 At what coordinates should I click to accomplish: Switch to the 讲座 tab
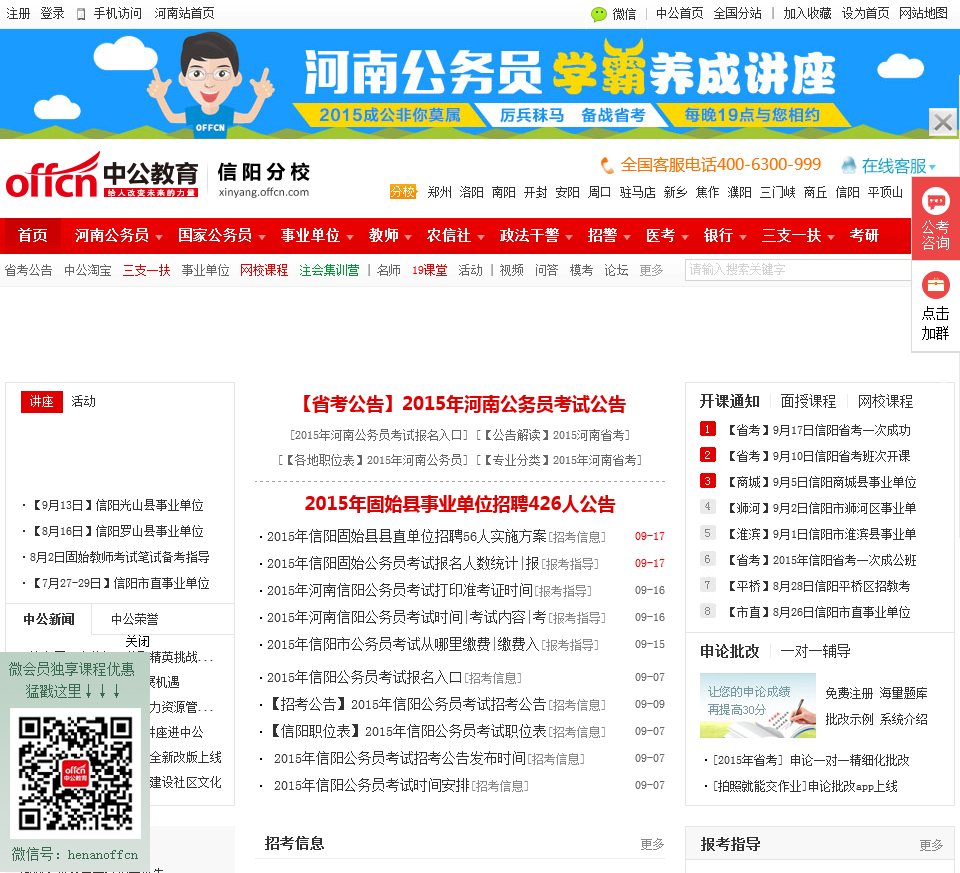[42, 402]
